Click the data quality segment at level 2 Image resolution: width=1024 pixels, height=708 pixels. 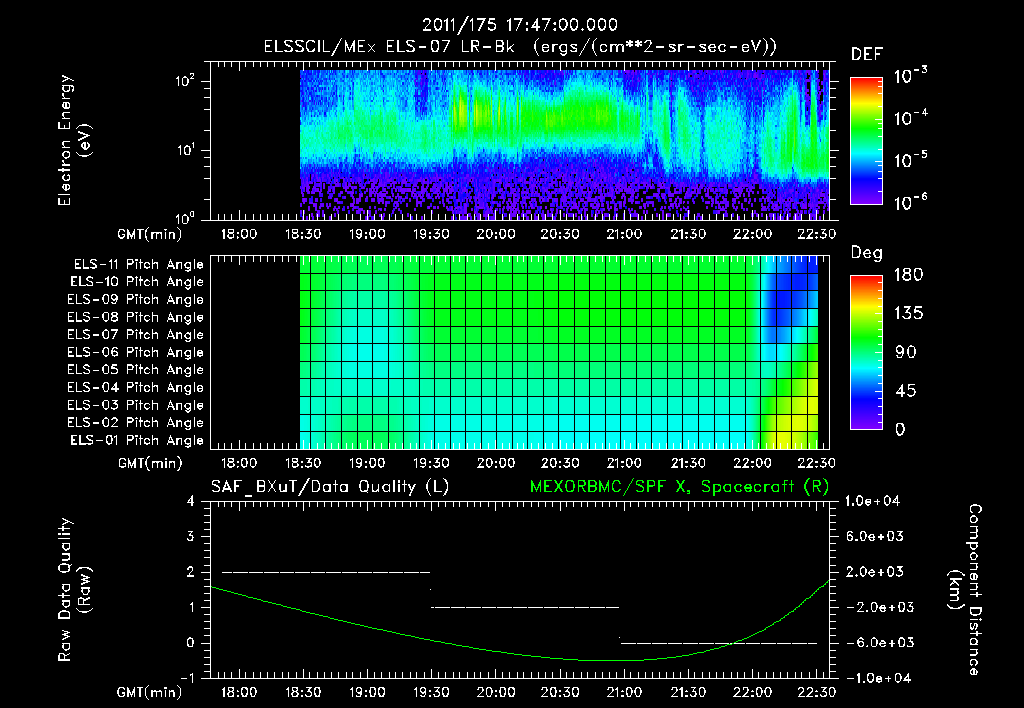pyautogui.click(x=326, y=572)
